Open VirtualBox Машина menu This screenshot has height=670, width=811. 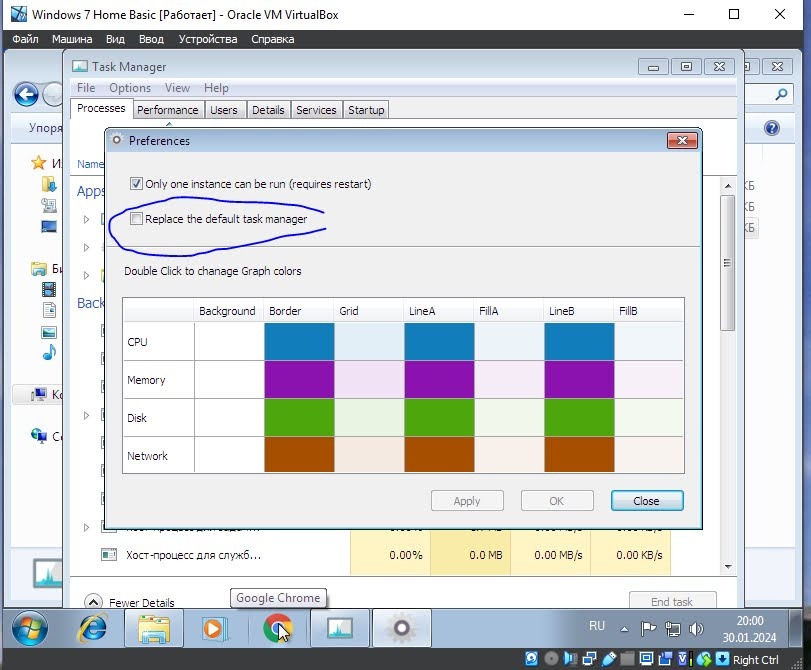click(x=72, y=39)
